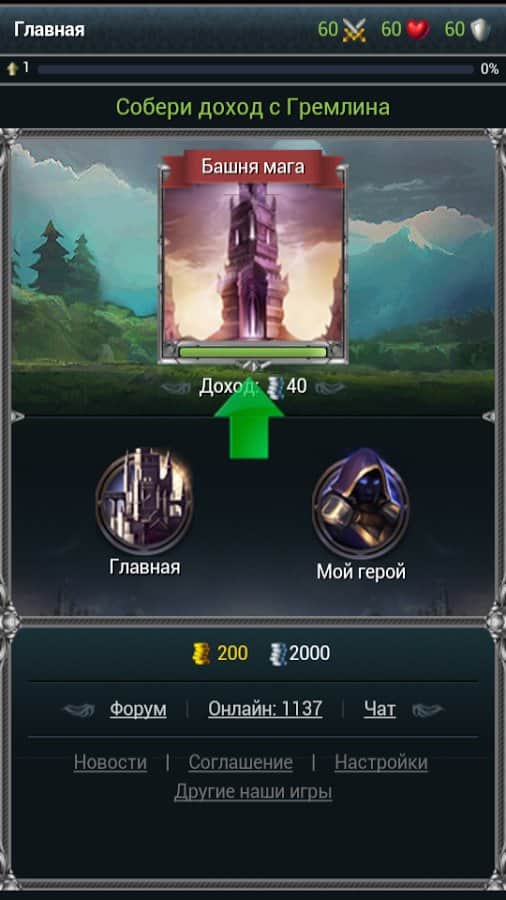Tap the crossed swords attack stat icon
Image resolution: width=506 pixels, height=900 pixels.
tap(354, 29)
